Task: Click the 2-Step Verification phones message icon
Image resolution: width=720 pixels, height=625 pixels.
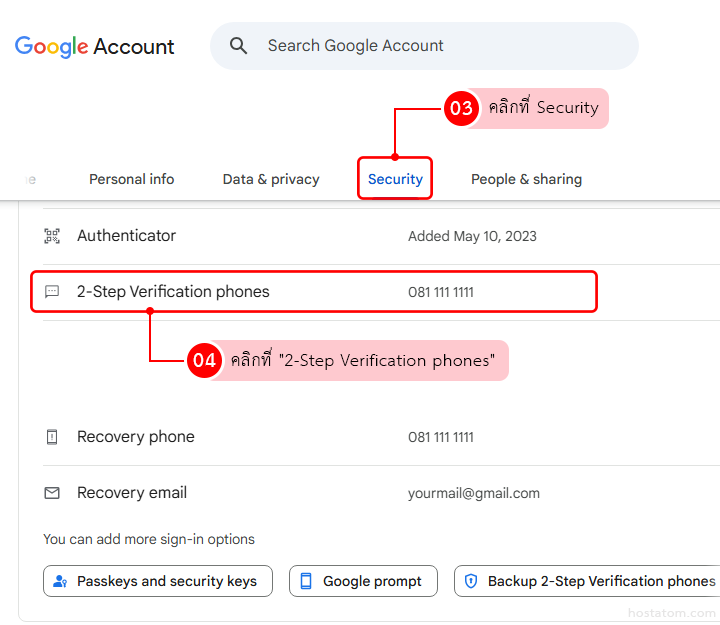Action: (x=52, y=292)
